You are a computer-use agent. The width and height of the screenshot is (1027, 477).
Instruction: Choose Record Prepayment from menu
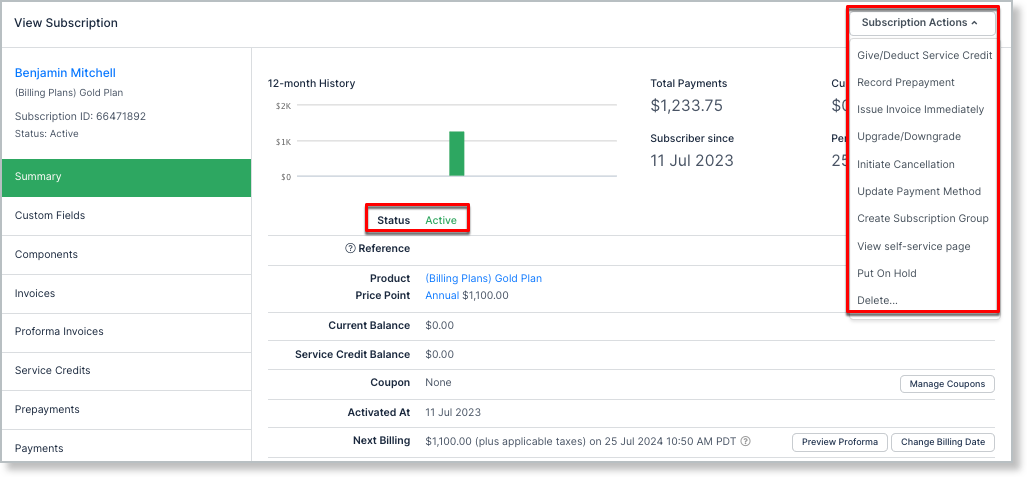905,83
